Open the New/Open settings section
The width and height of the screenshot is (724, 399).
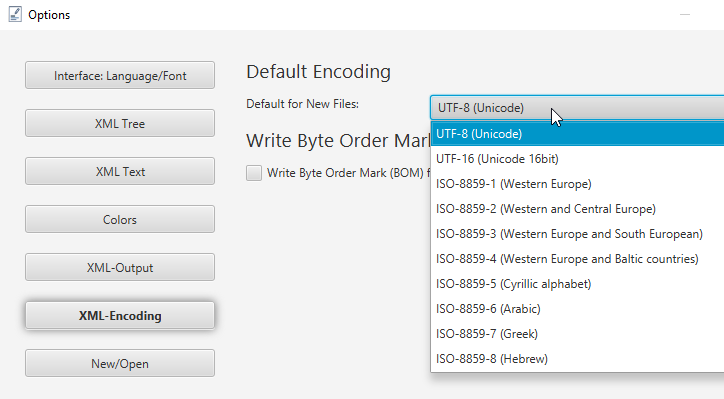click(x=120, y=363)
